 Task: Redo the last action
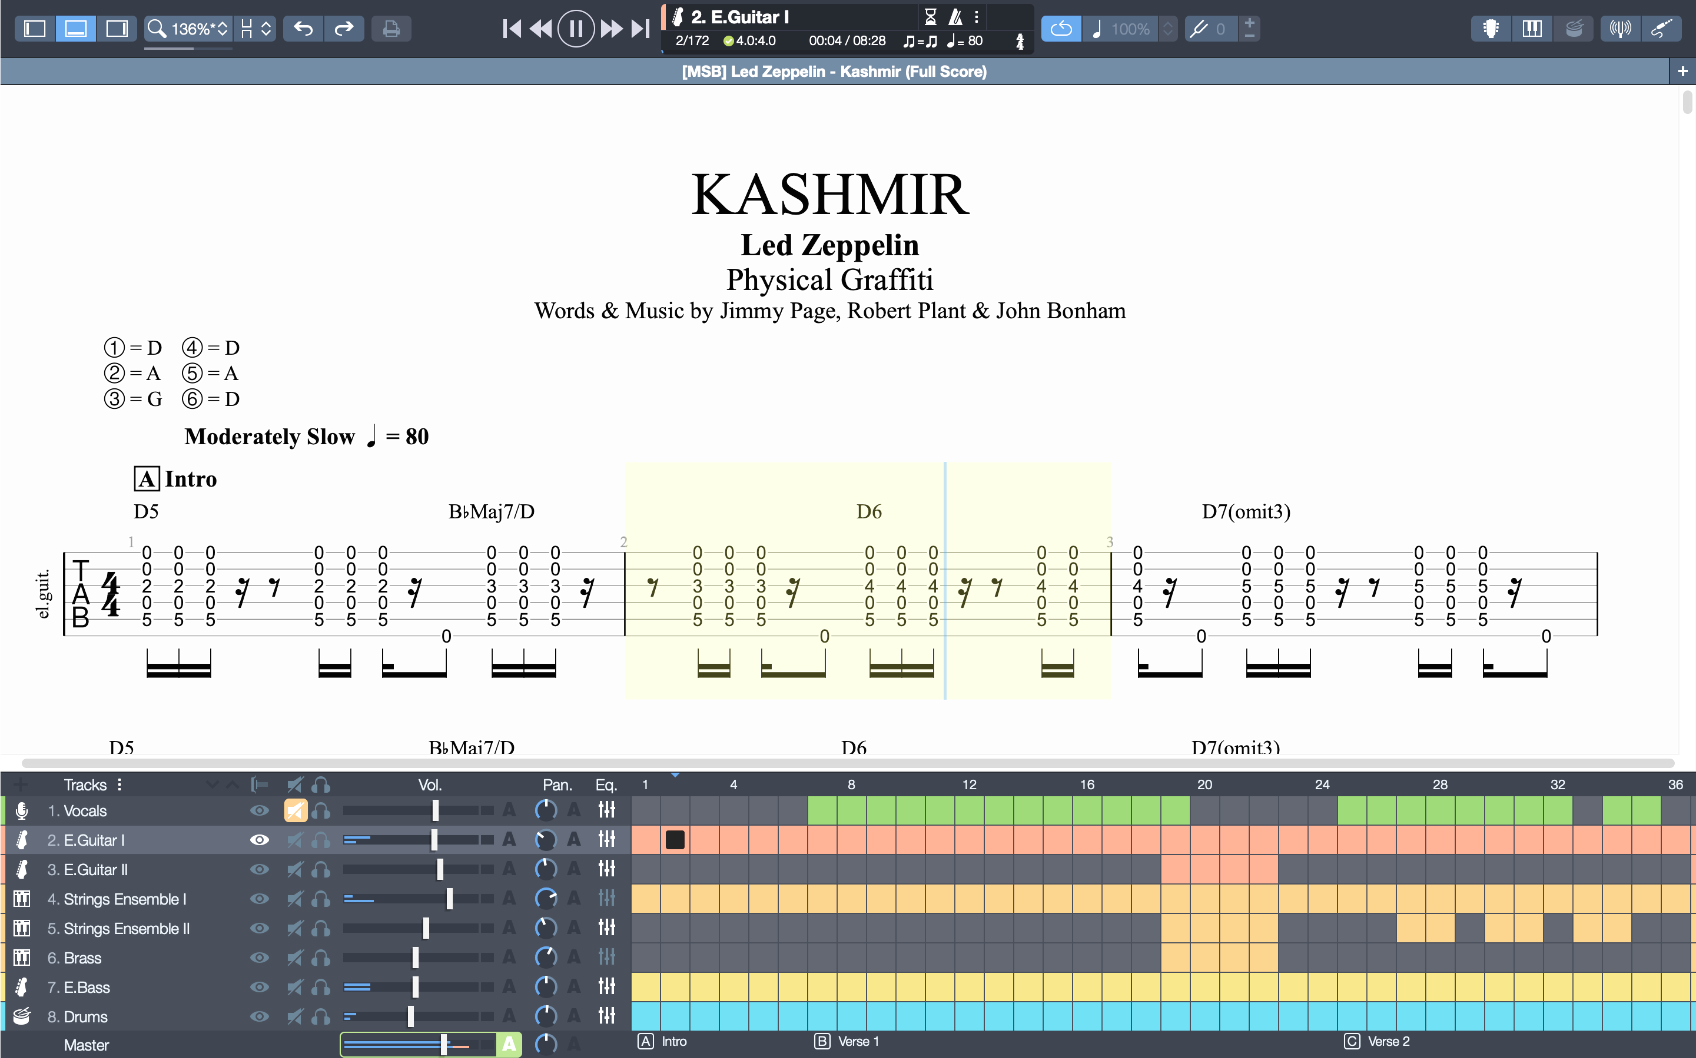pos(344,28)
